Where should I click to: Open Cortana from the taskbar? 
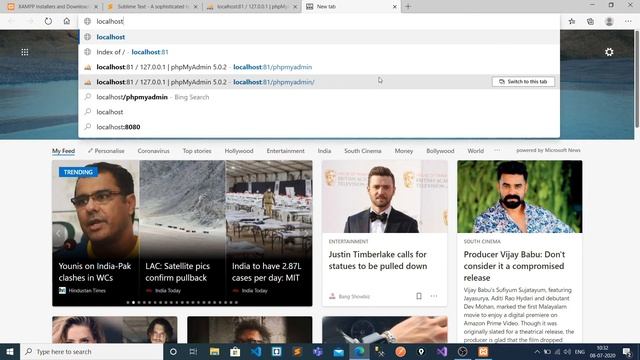pyautogui.click(x=173, y=351)
